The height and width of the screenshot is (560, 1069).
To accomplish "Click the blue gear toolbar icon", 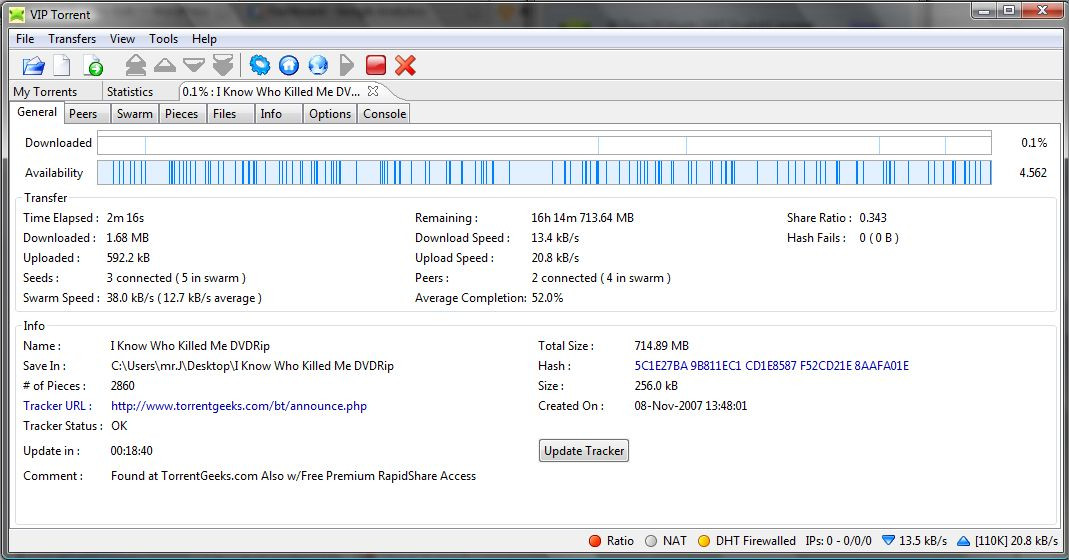I will pyautogui.click(x=260, y=65).
